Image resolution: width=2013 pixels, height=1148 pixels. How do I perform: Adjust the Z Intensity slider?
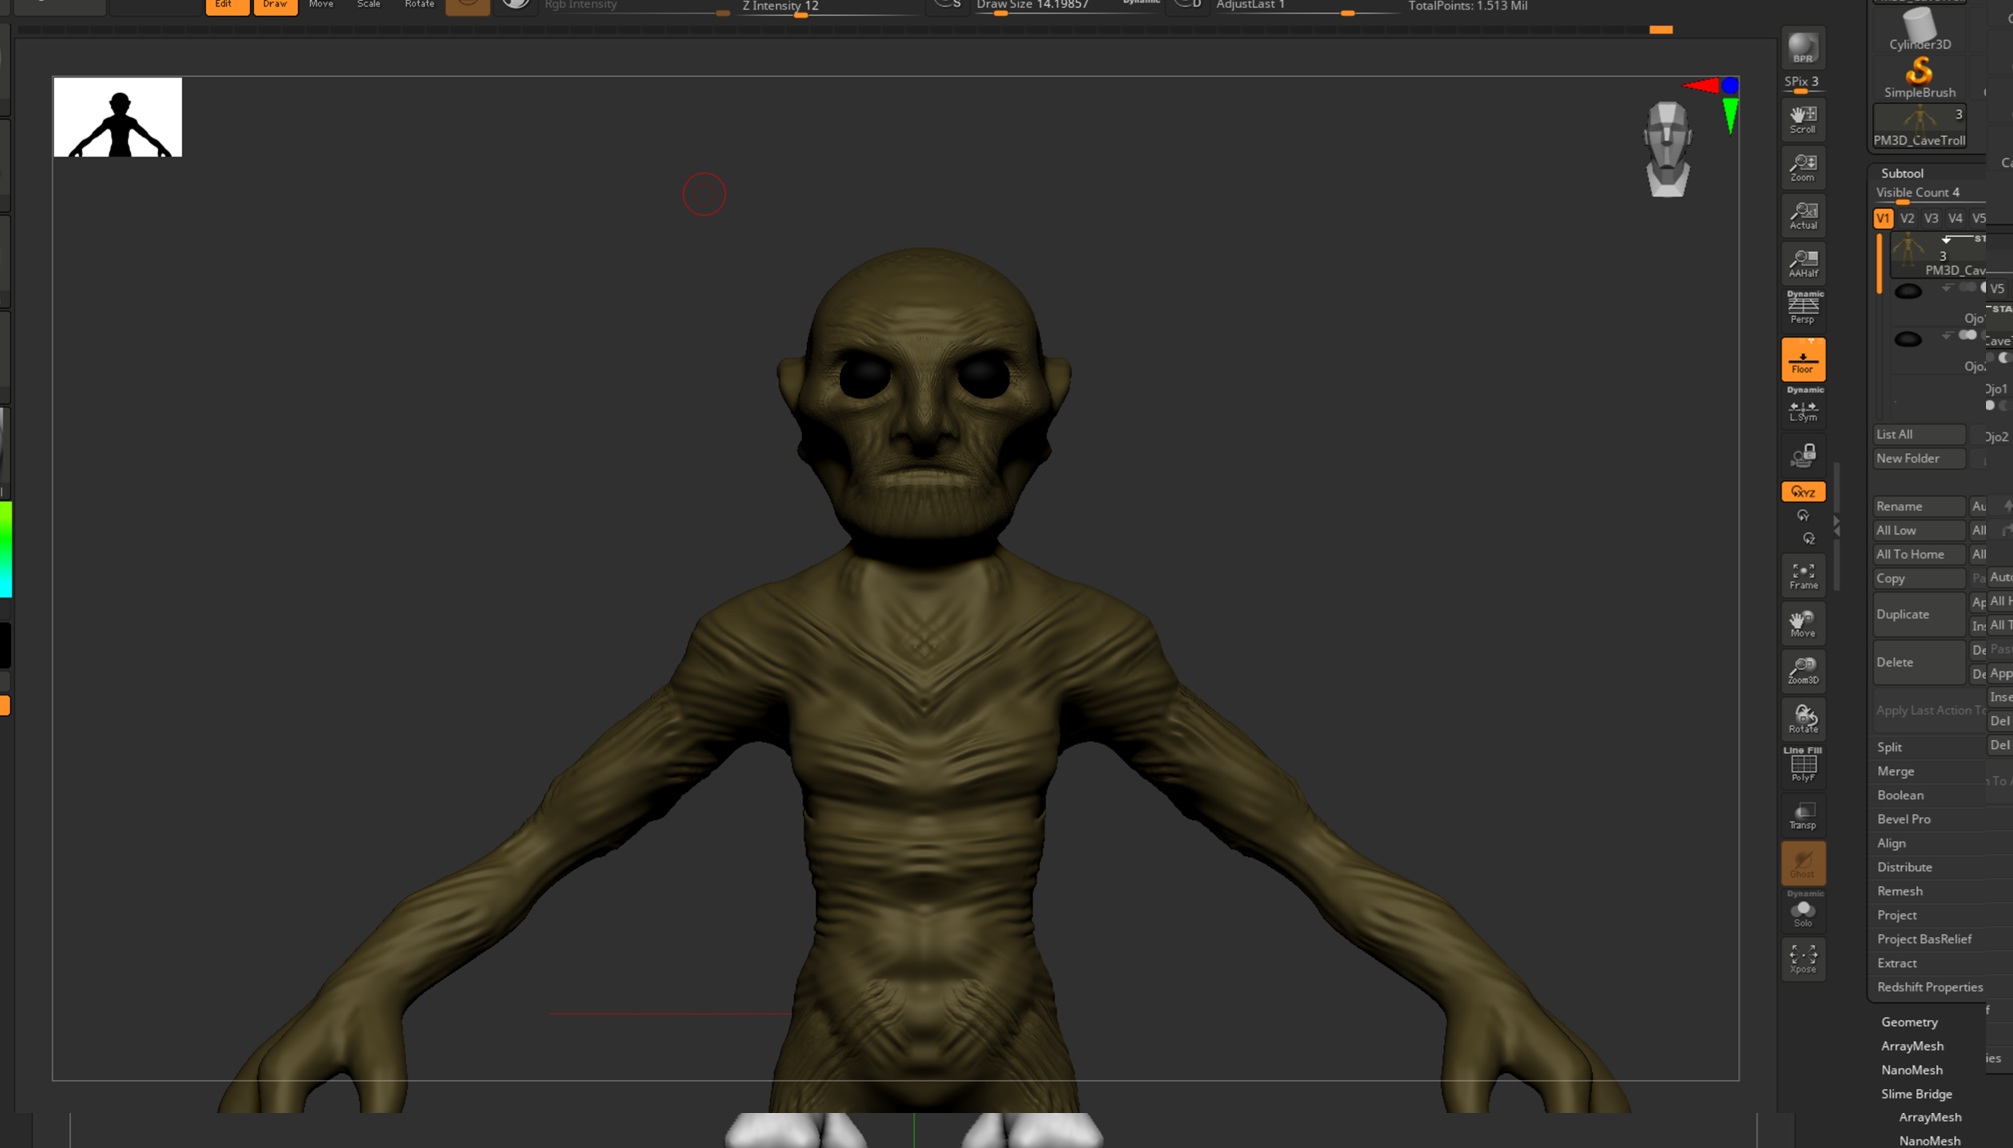coord(826,8)
